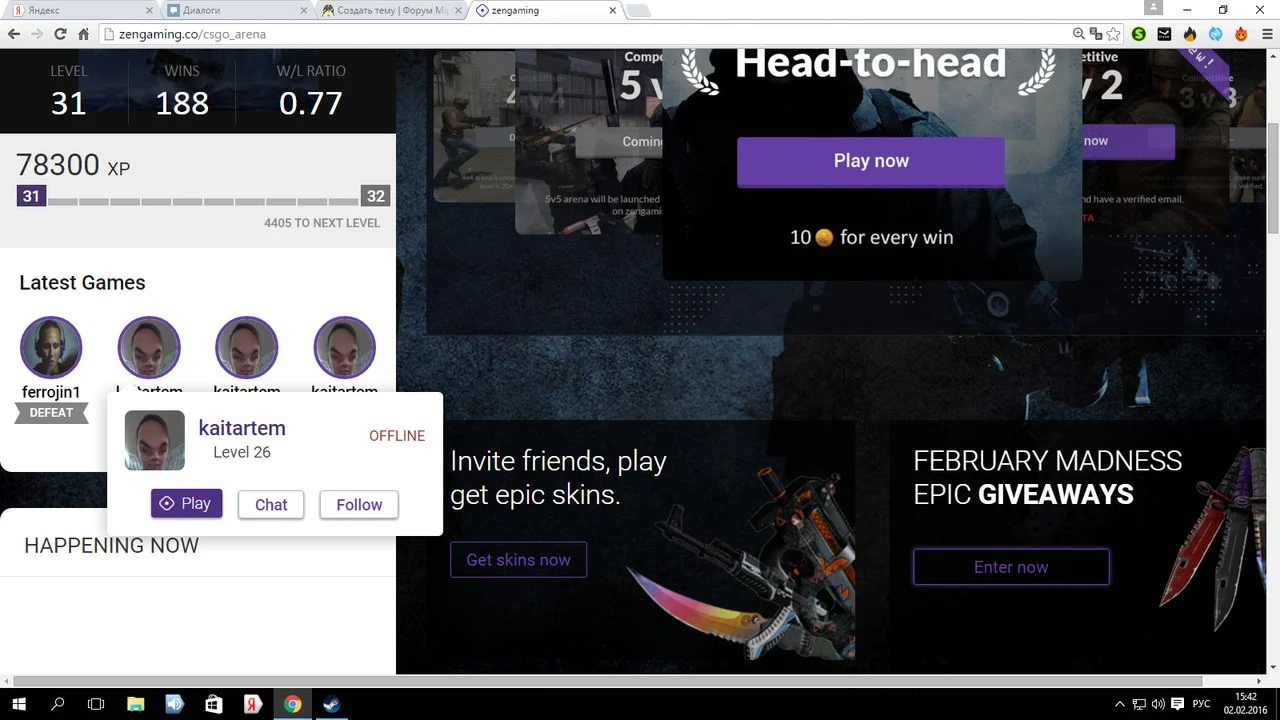
Task: Open the Yandex app on the taskbar
Action: tap(253, 704)
